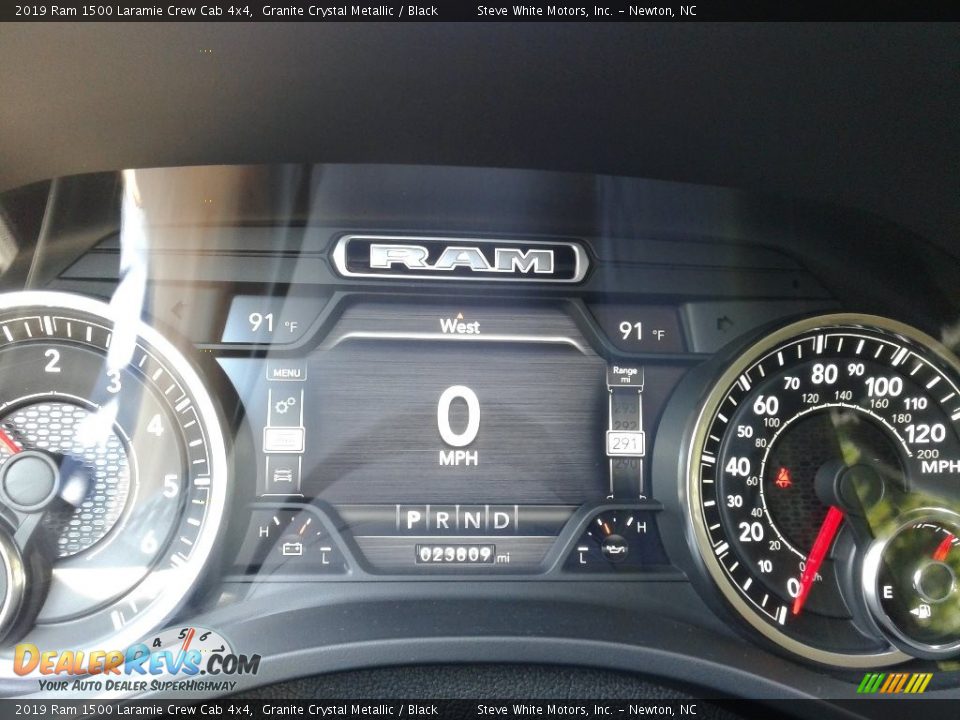Click the R gear indicator
The image size is (960, 720).
(x=443, y=520)
